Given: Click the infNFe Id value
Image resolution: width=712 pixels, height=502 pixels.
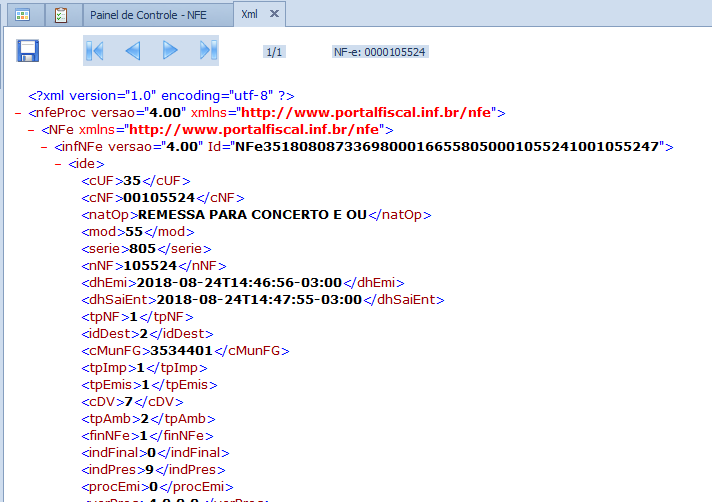Looking at the screenshot, I should pos(447,147).
